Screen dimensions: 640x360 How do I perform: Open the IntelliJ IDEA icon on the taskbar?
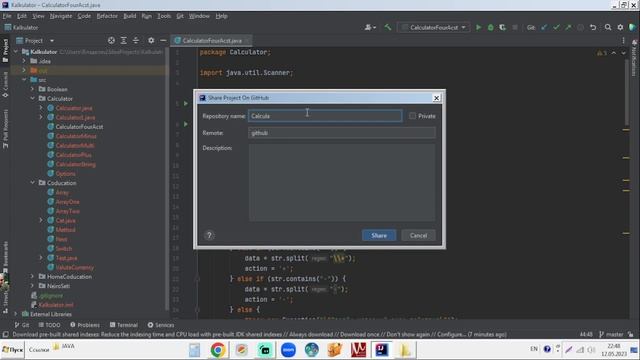coord(382,350)
